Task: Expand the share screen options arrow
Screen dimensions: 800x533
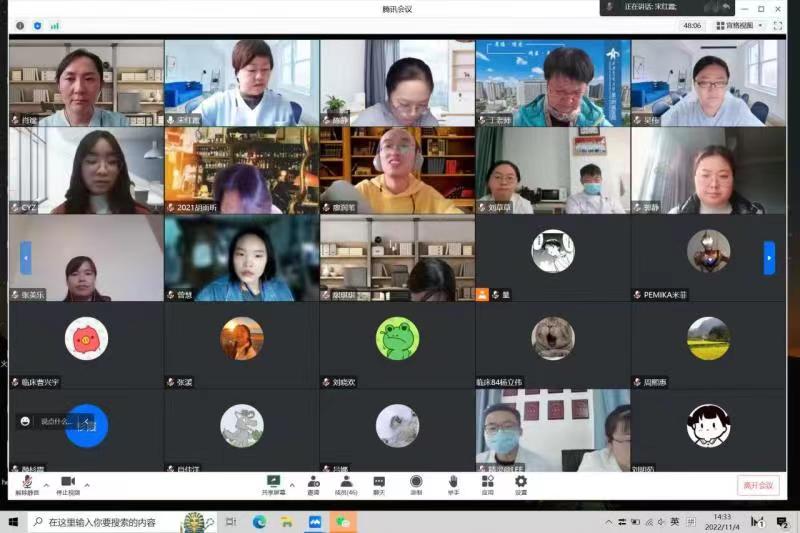Action: (x=291, y=485)
